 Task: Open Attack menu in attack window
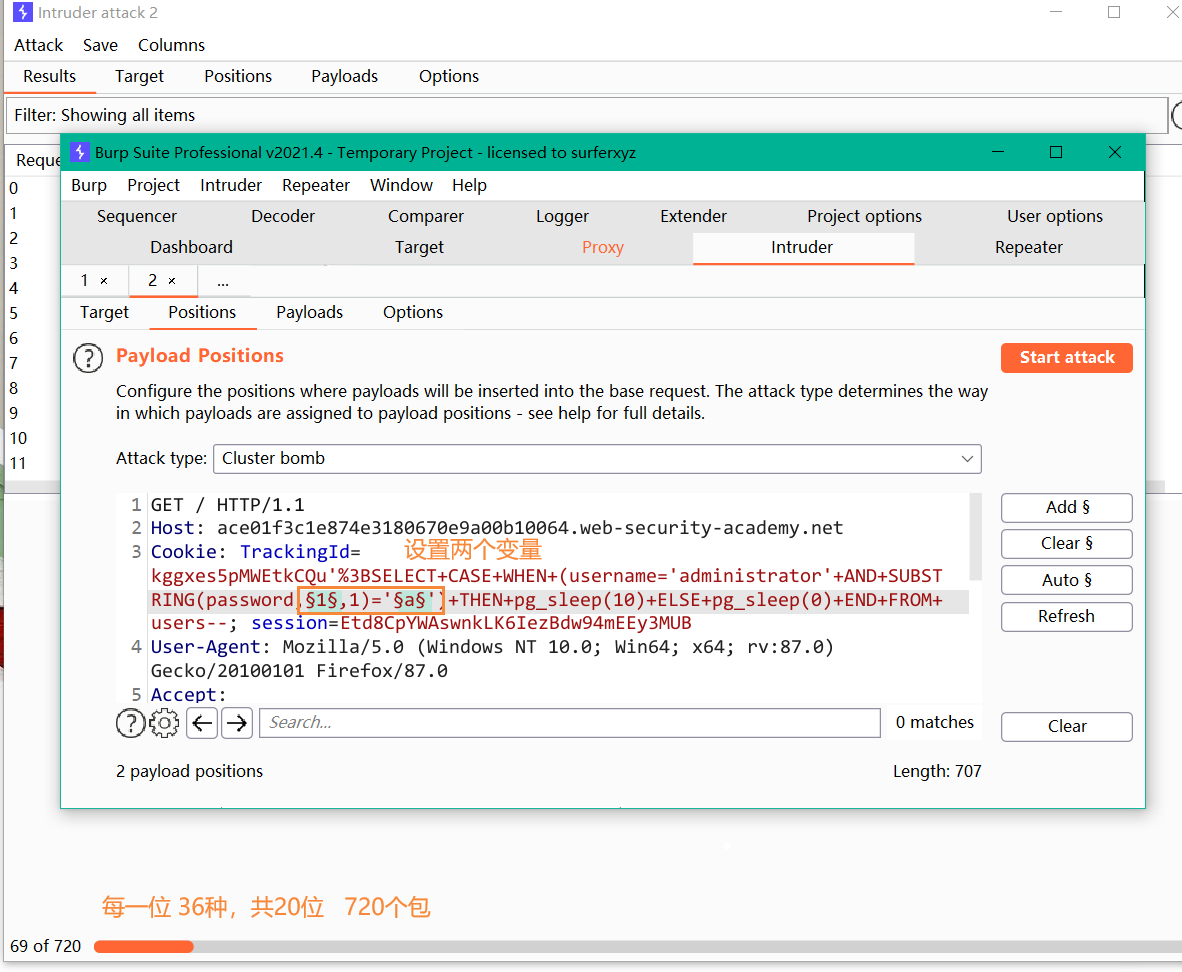tap(38, 45)
